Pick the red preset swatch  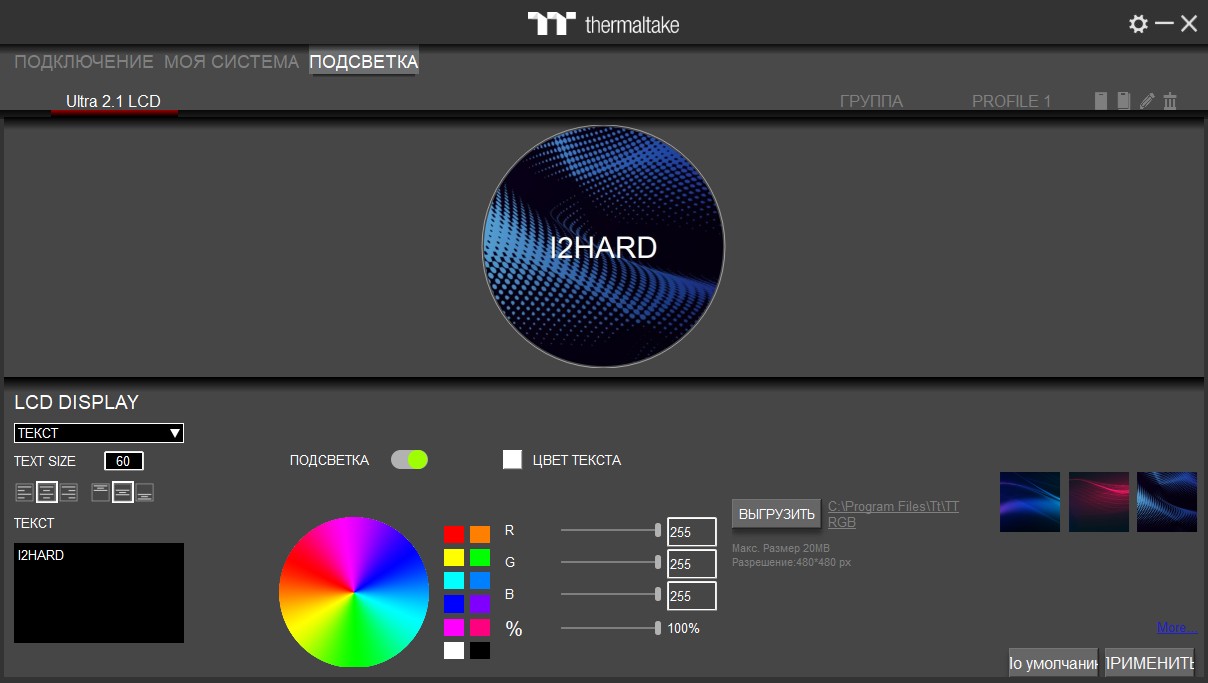coord(454,534)
